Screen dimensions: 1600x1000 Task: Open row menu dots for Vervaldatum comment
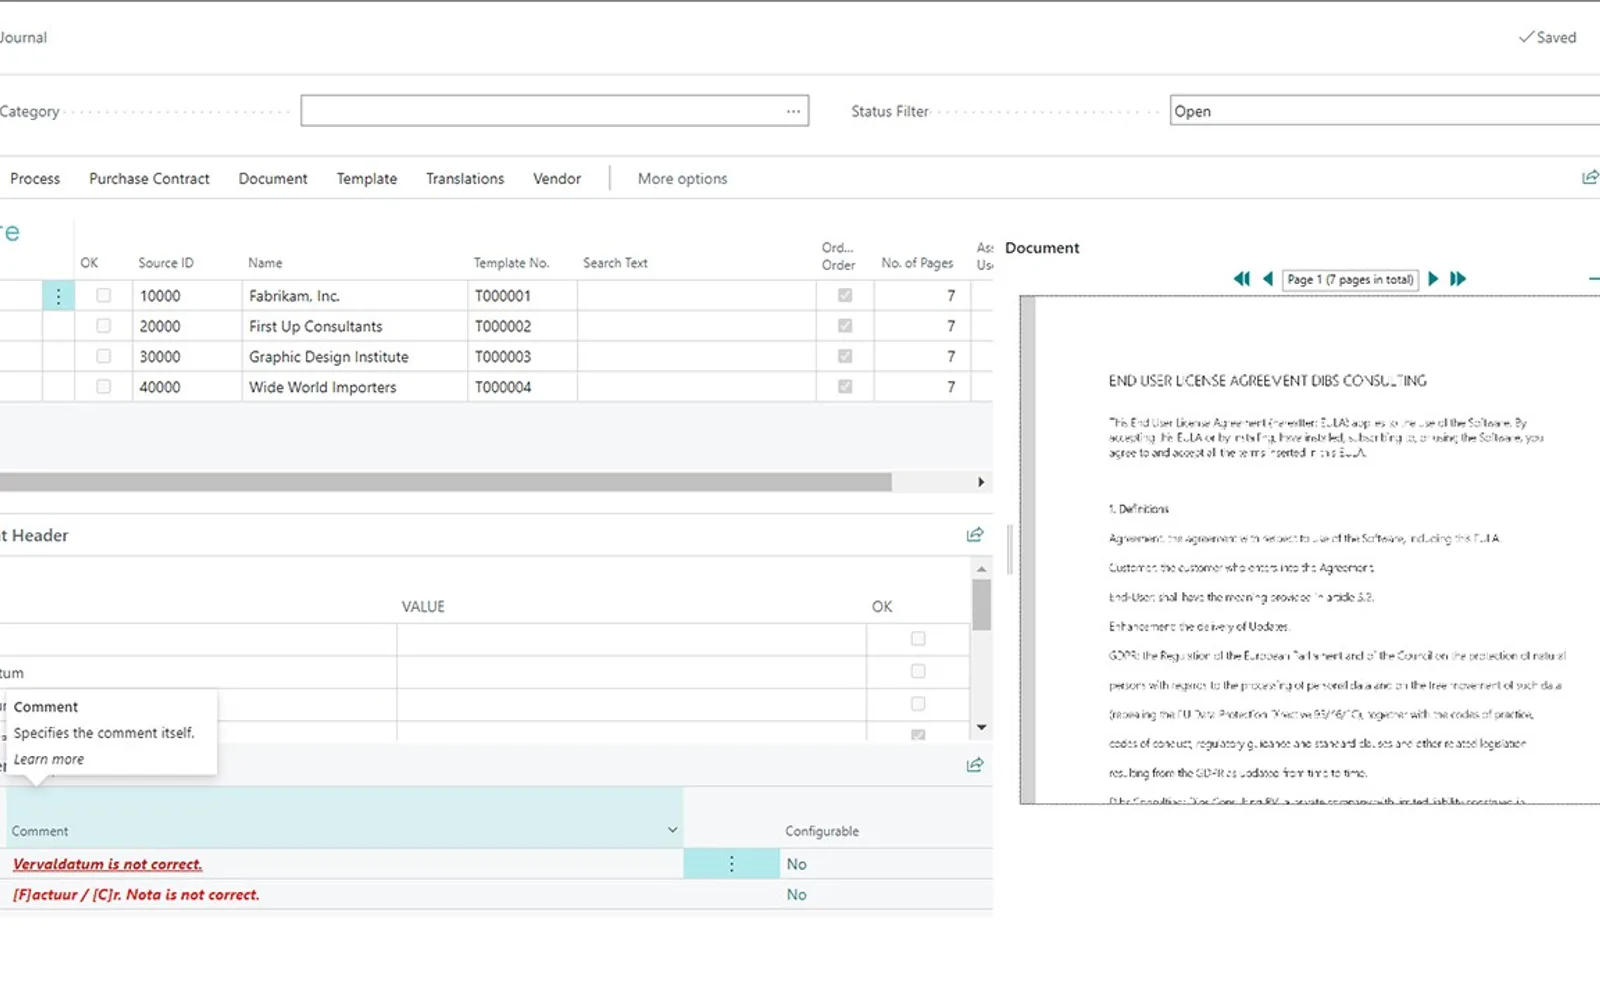pos(731,864)
